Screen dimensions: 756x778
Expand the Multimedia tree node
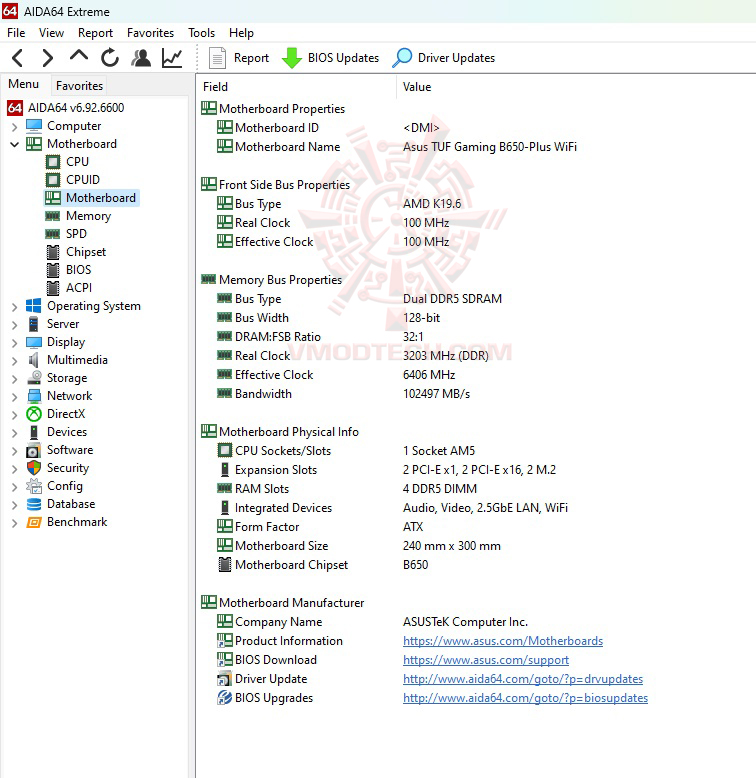pos(14,361)
